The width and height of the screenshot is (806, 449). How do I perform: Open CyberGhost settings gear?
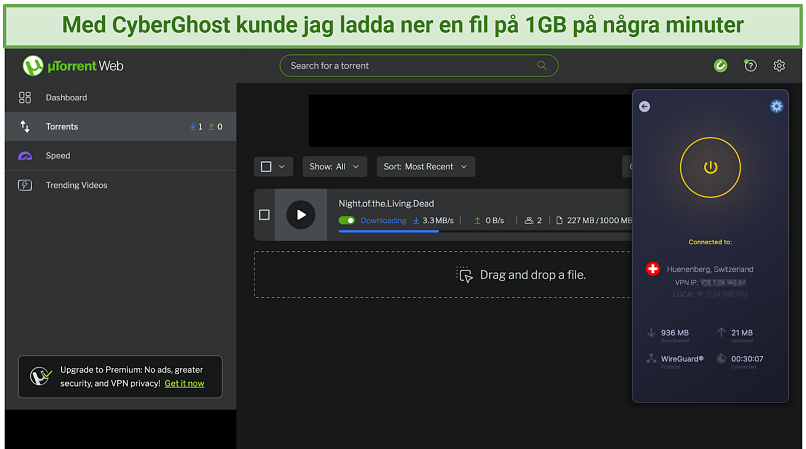pyautogui.click(x=776, y=106)
